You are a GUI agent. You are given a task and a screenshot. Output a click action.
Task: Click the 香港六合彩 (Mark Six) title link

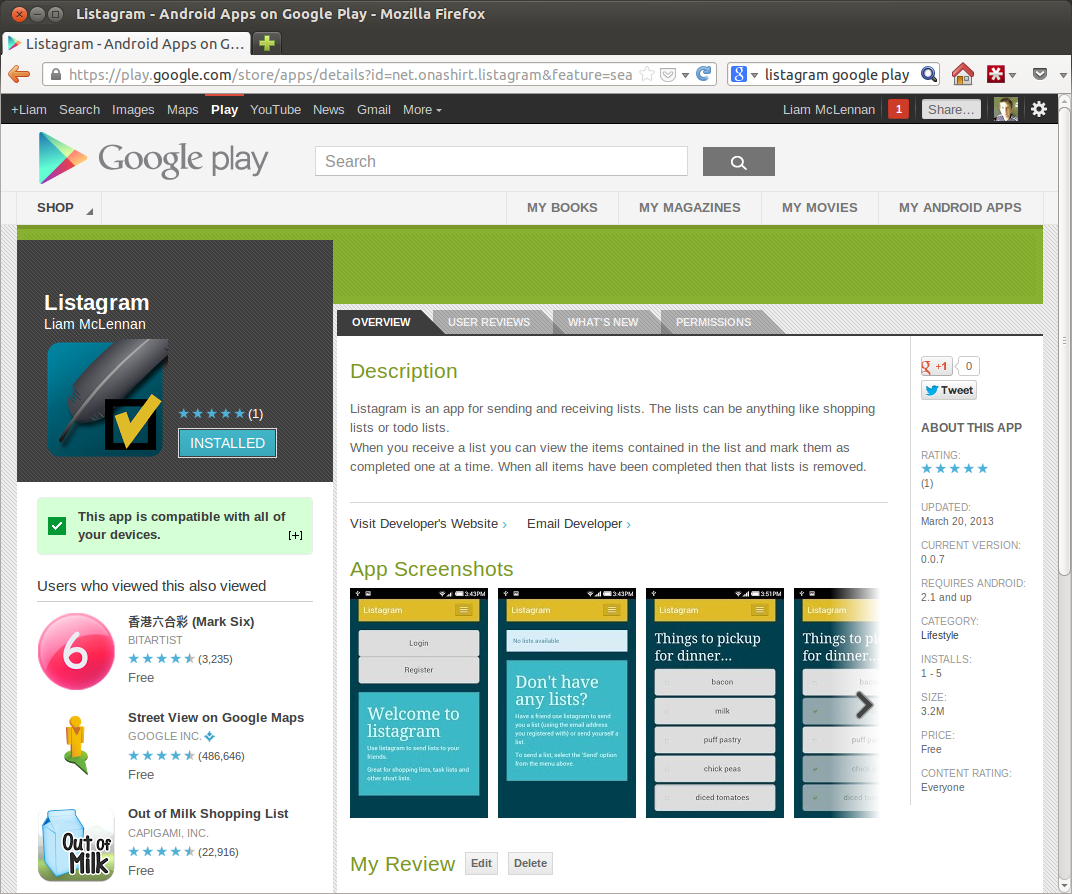[191, 621]
